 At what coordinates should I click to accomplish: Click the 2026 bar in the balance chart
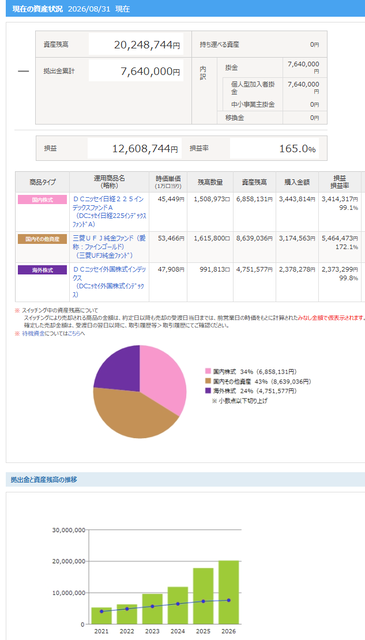point(229,592)
